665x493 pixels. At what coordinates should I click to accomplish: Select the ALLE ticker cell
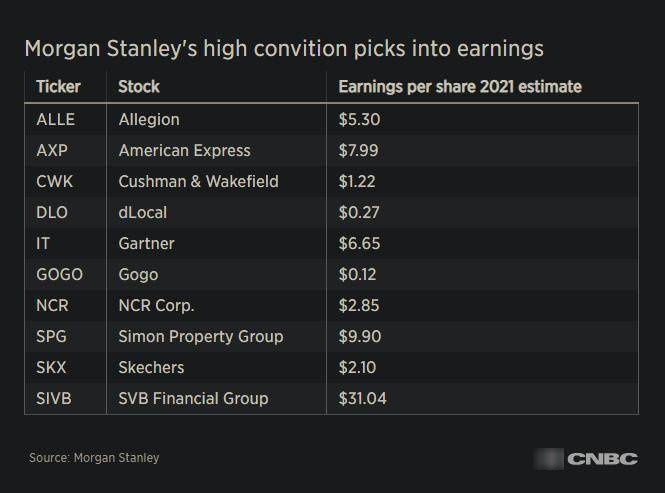coord(55,119)
